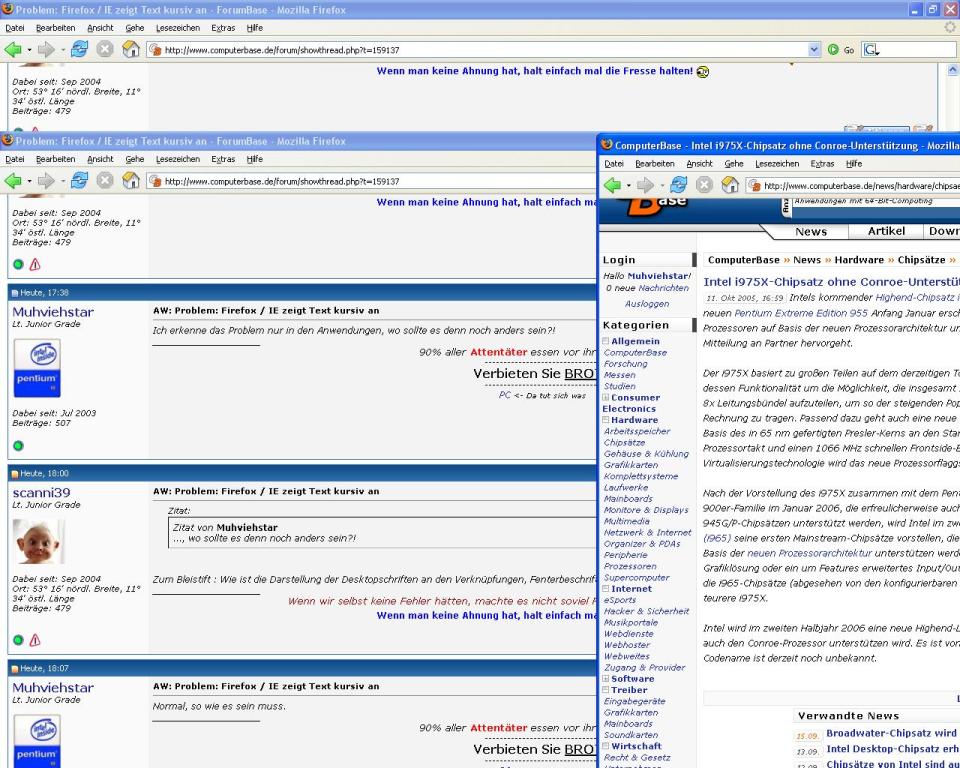The height and width of the screenshot is (768, 960).
Task: Click the green Go button
Action: point(841,50)
